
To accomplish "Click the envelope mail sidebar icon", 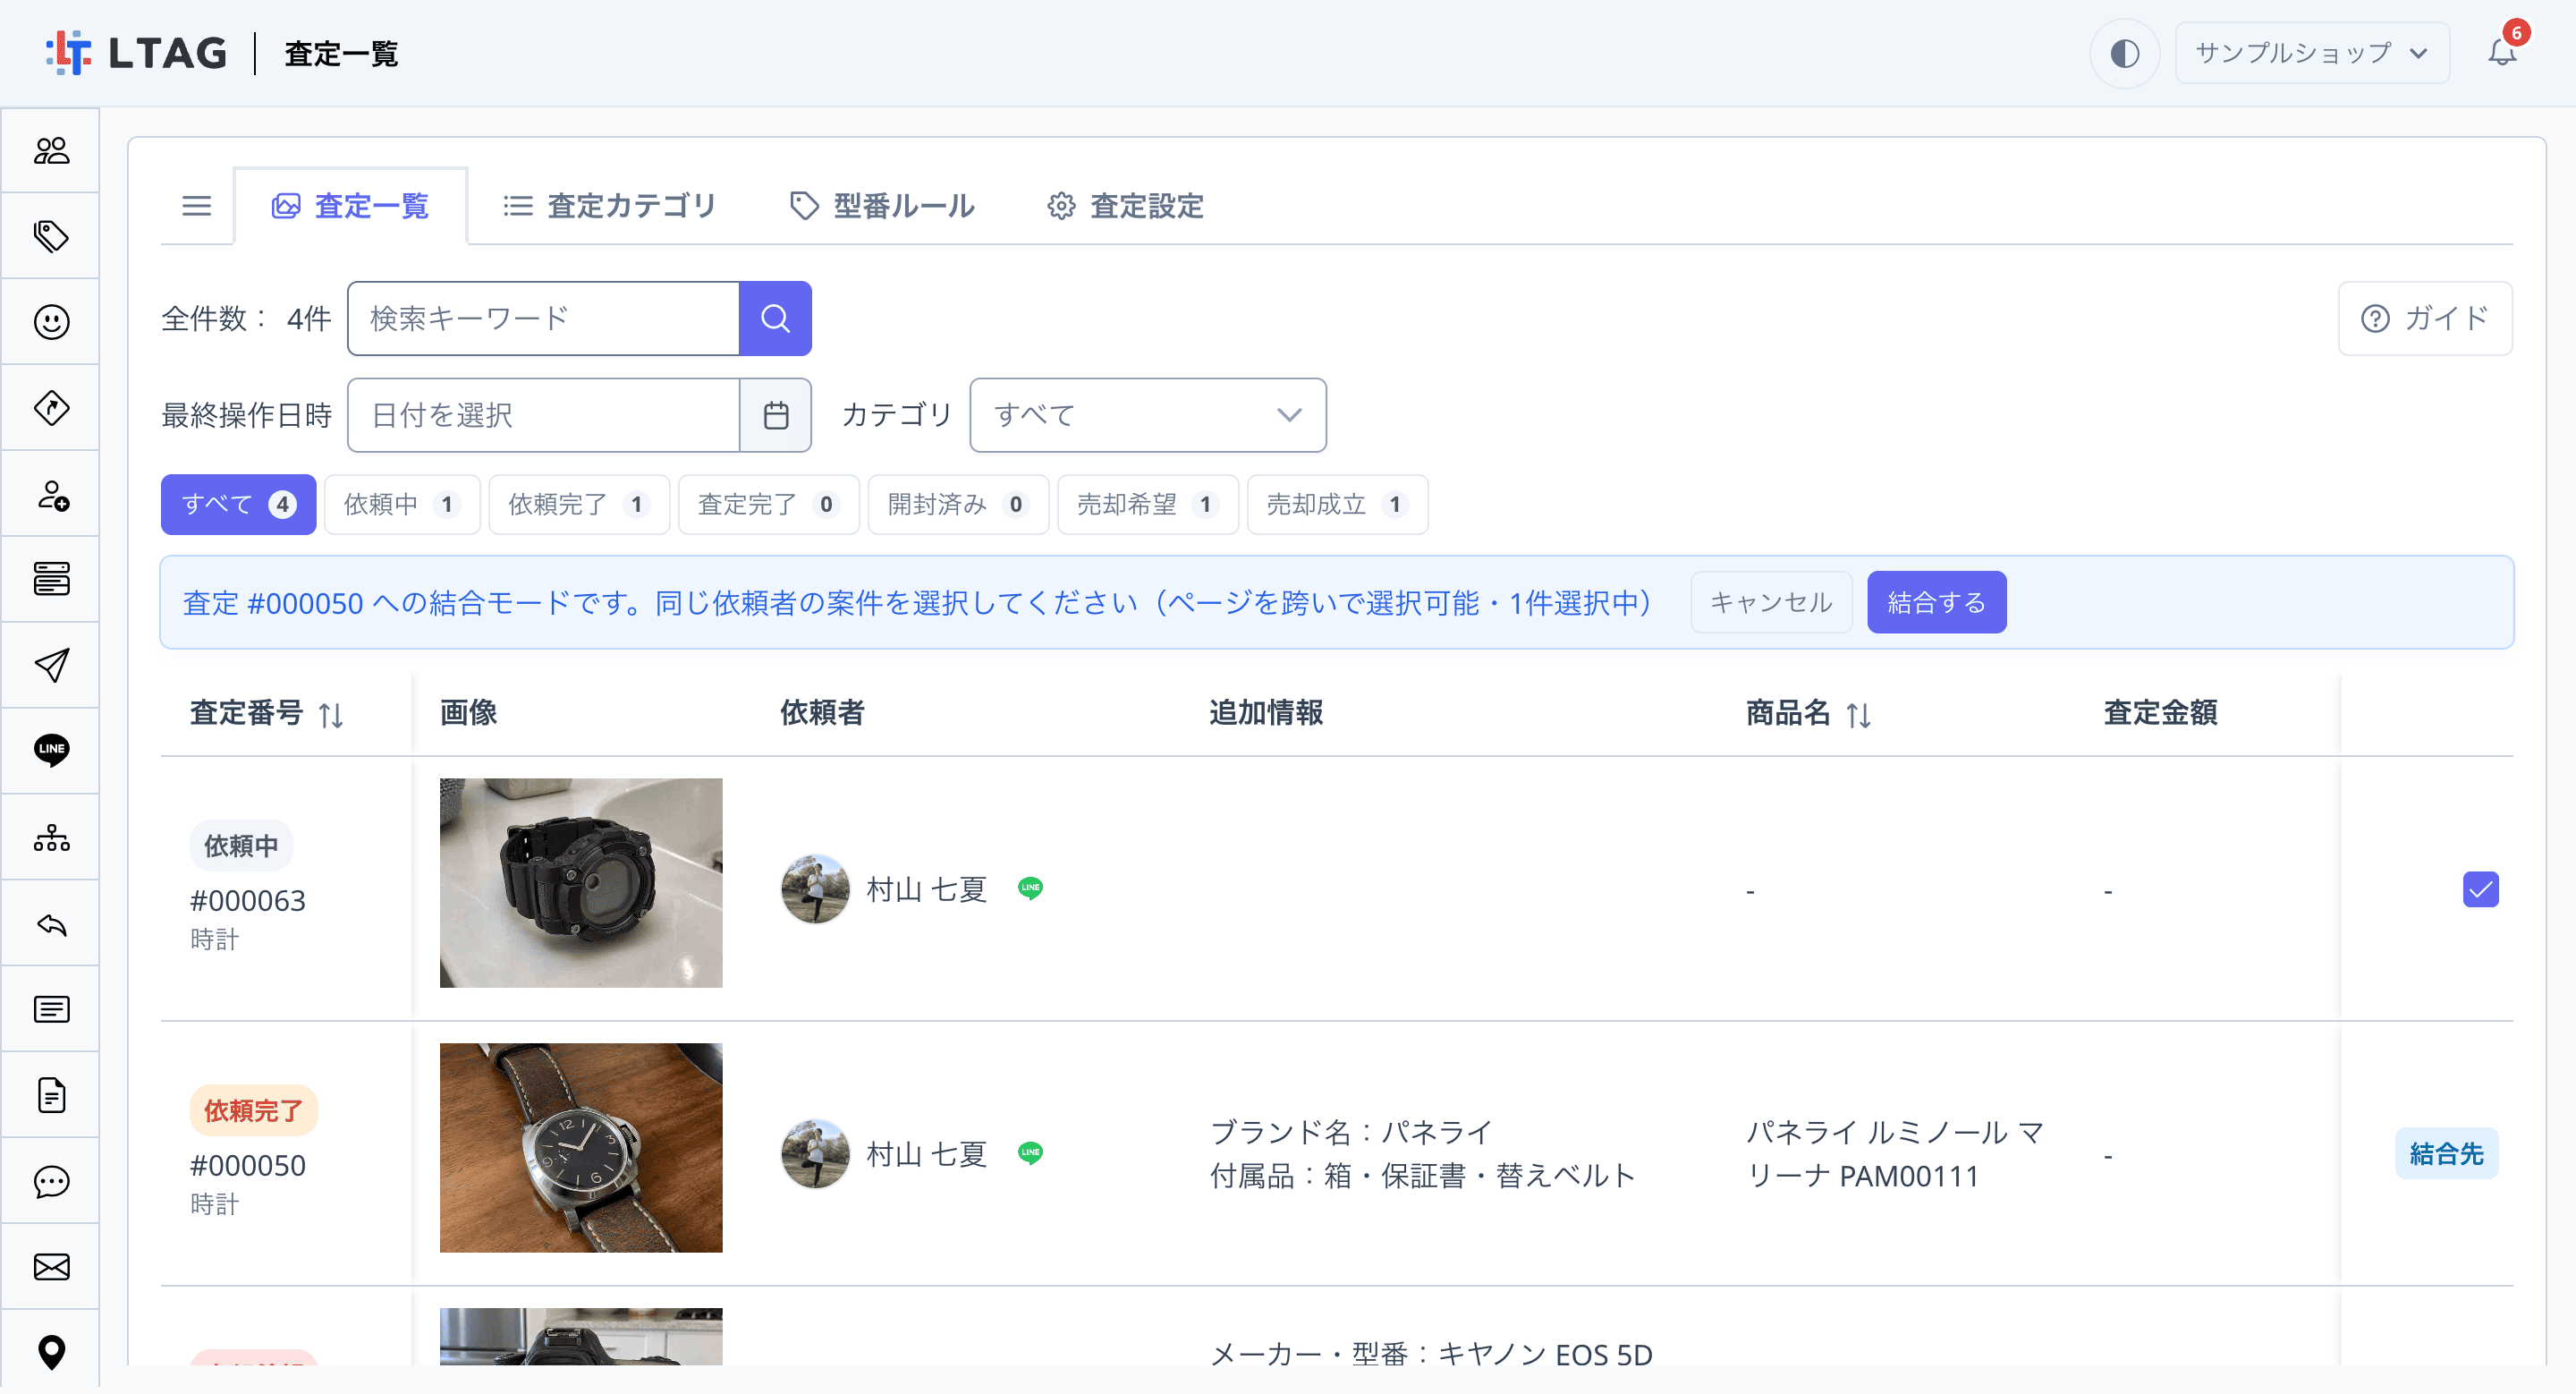I will (x=51, y=1267).
